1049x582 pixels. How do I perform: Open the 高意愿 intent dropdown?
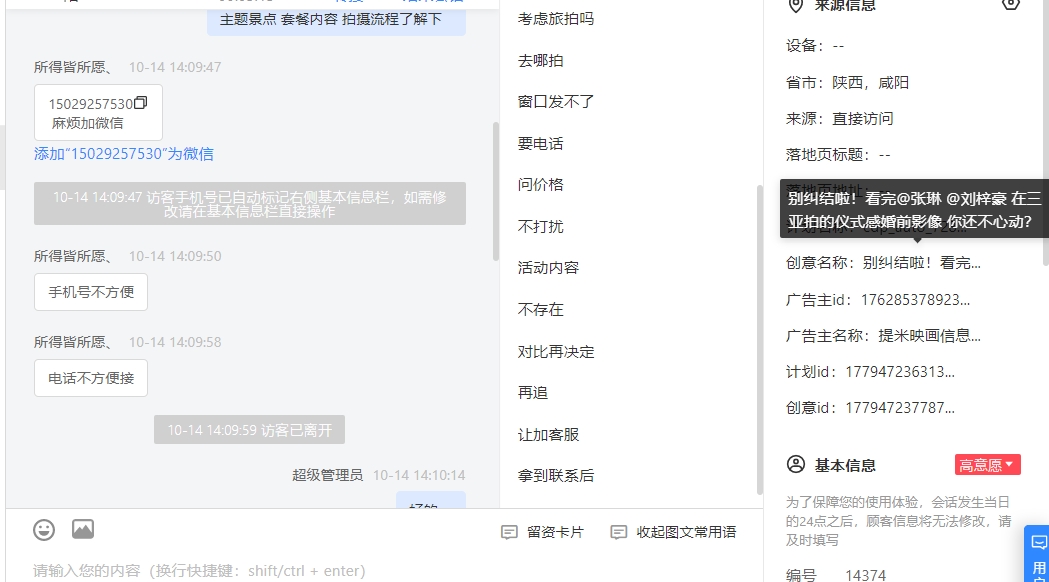pyautogui.click(x=987, y=465)
